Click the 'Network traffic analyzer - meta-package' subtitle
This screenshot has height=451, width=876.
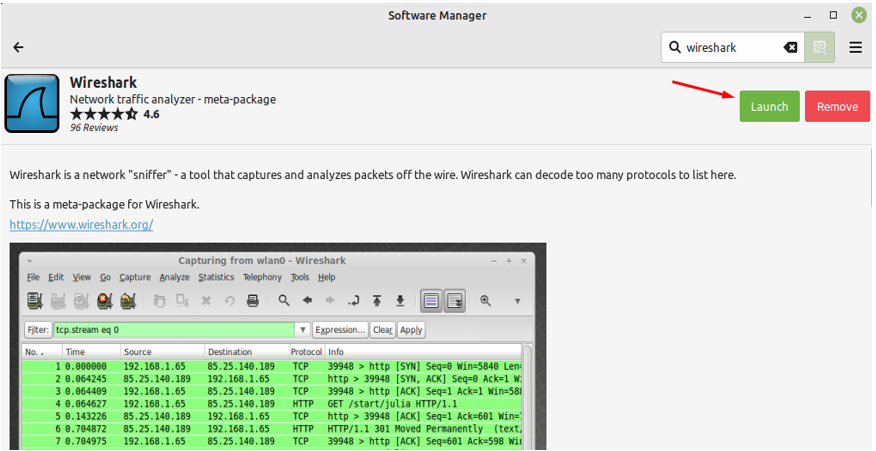pos(173,99)
